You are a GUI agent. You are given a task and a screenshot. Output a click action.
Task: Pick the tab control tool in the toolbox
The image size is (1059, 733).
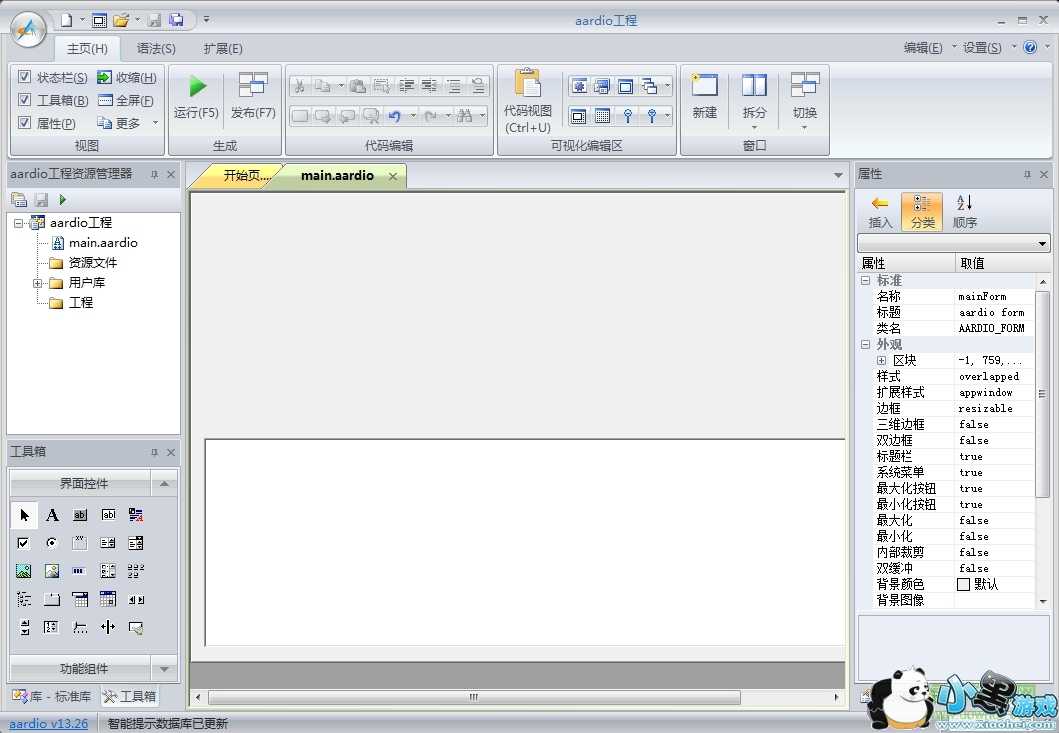52,599
